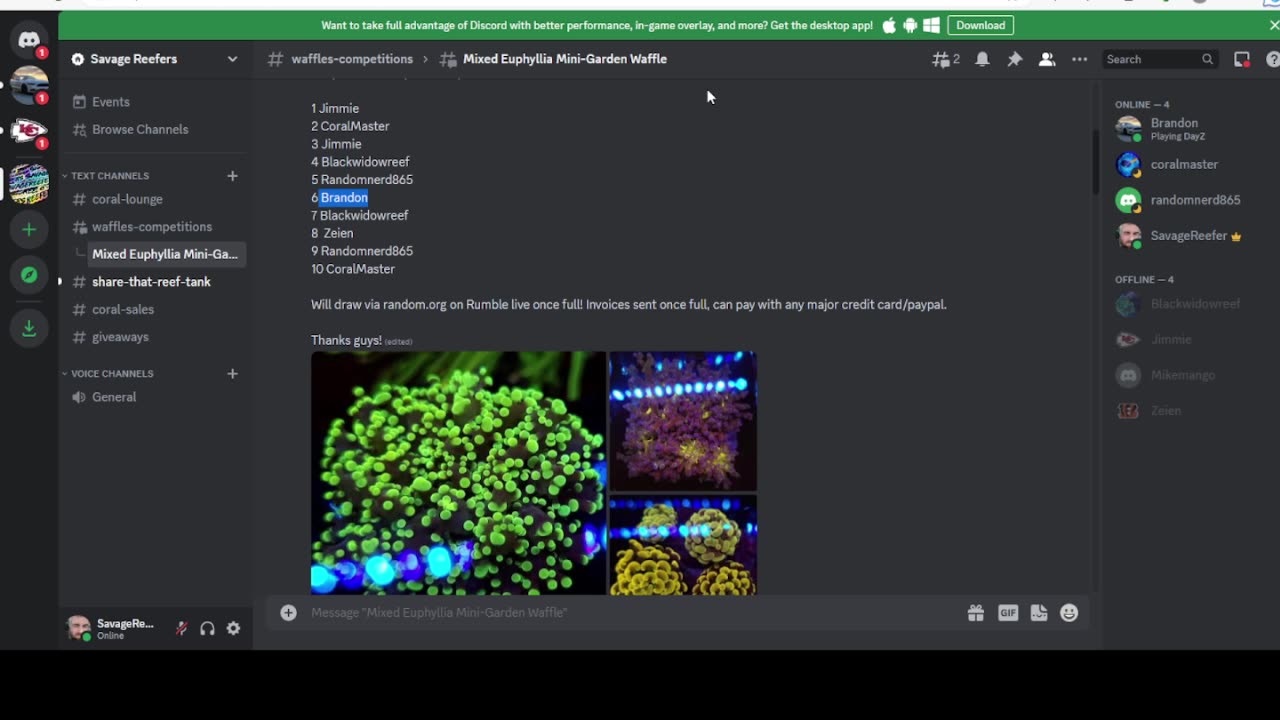Click waffles-competitions in header breadcrumb
Viewport: 1280px width, 720px height.
tap(352, 59)
